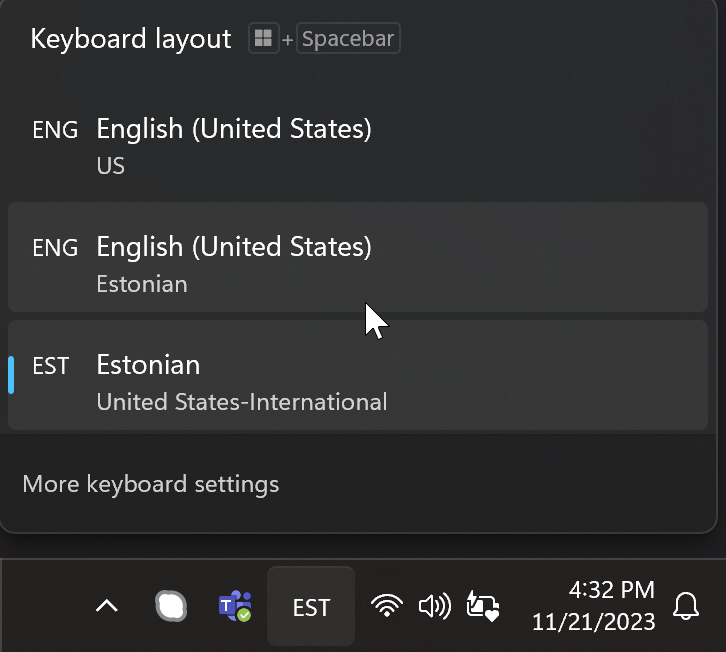Click the 4:32 PM clock
The width and height of the screenshot is (726, 652).
coord(611,590)
